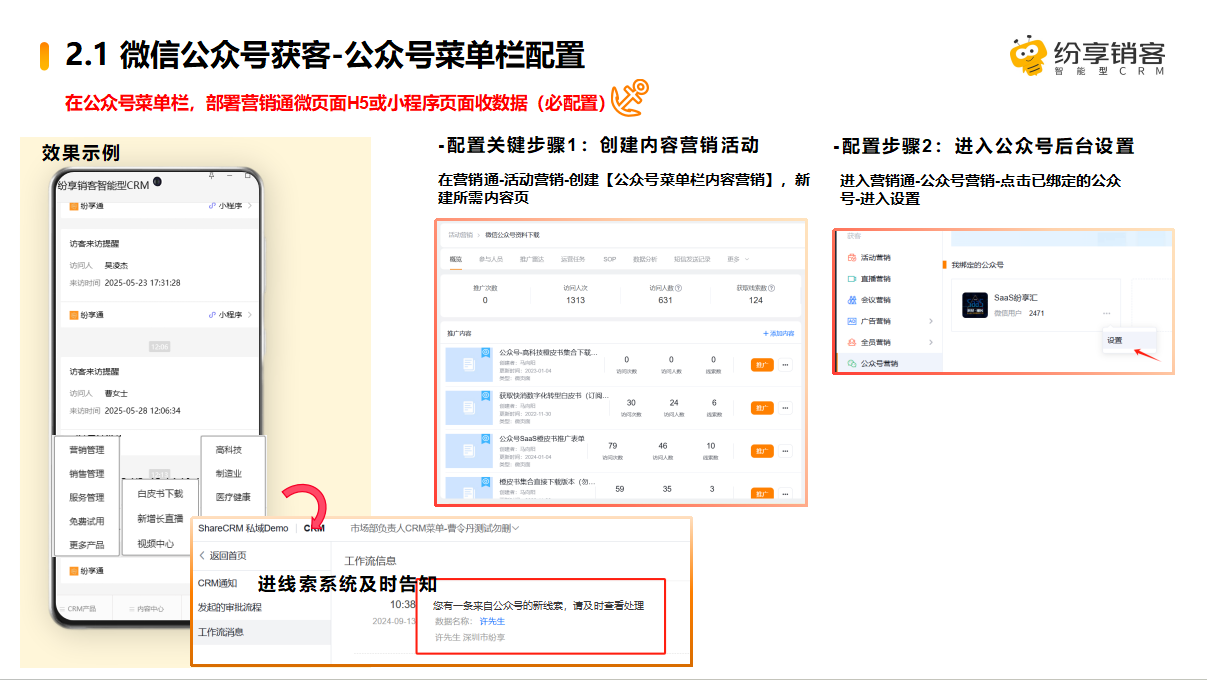
Task: Open more options for 公众号-高科技橙皮书集合下载 row
Action: (786, 365)
